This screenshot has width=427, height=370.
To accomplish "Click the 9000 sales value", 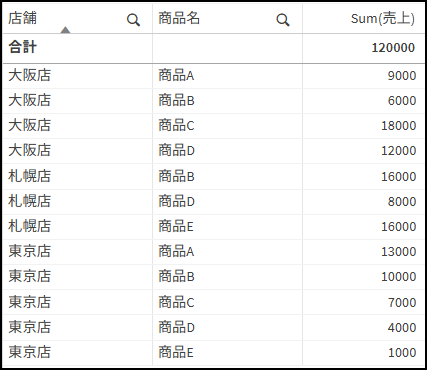I will (402, 76).
